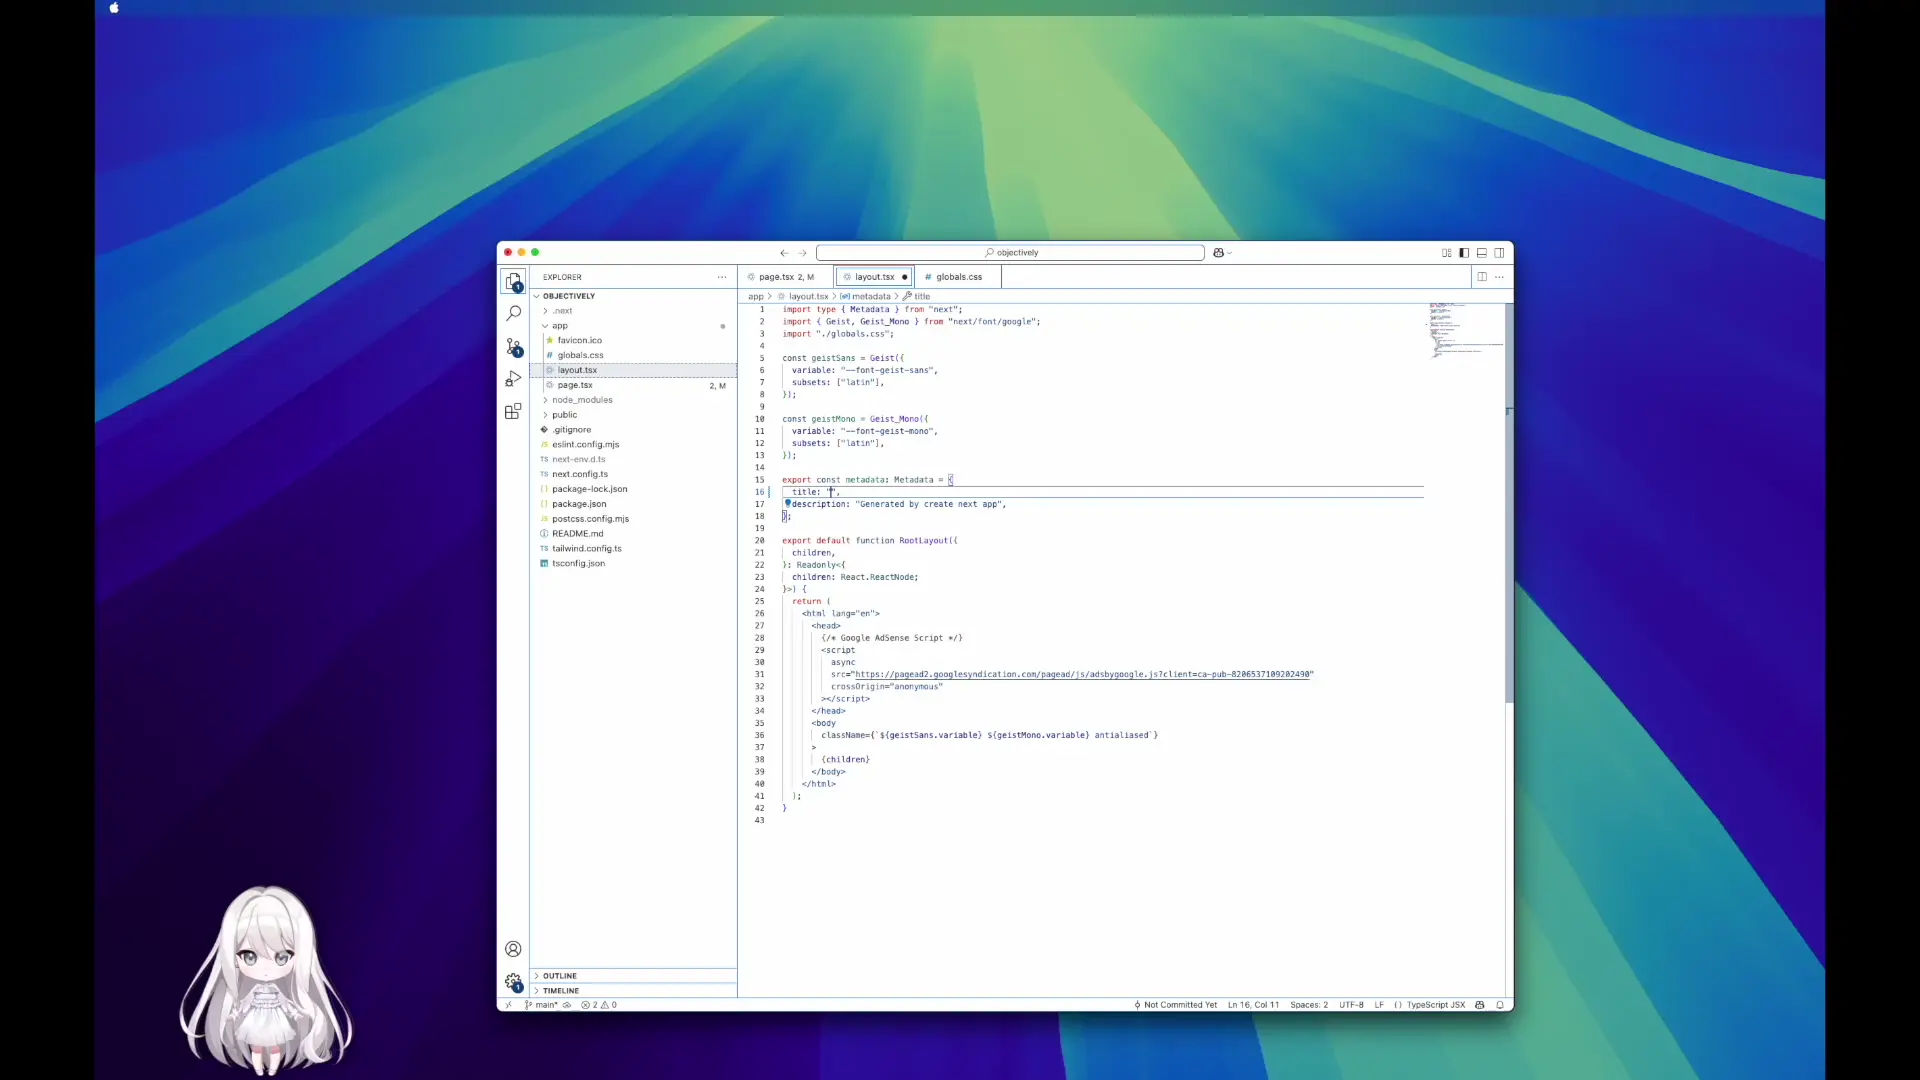Open the Search view in activity bar
1920x1080 pixels.
point(513,314)
